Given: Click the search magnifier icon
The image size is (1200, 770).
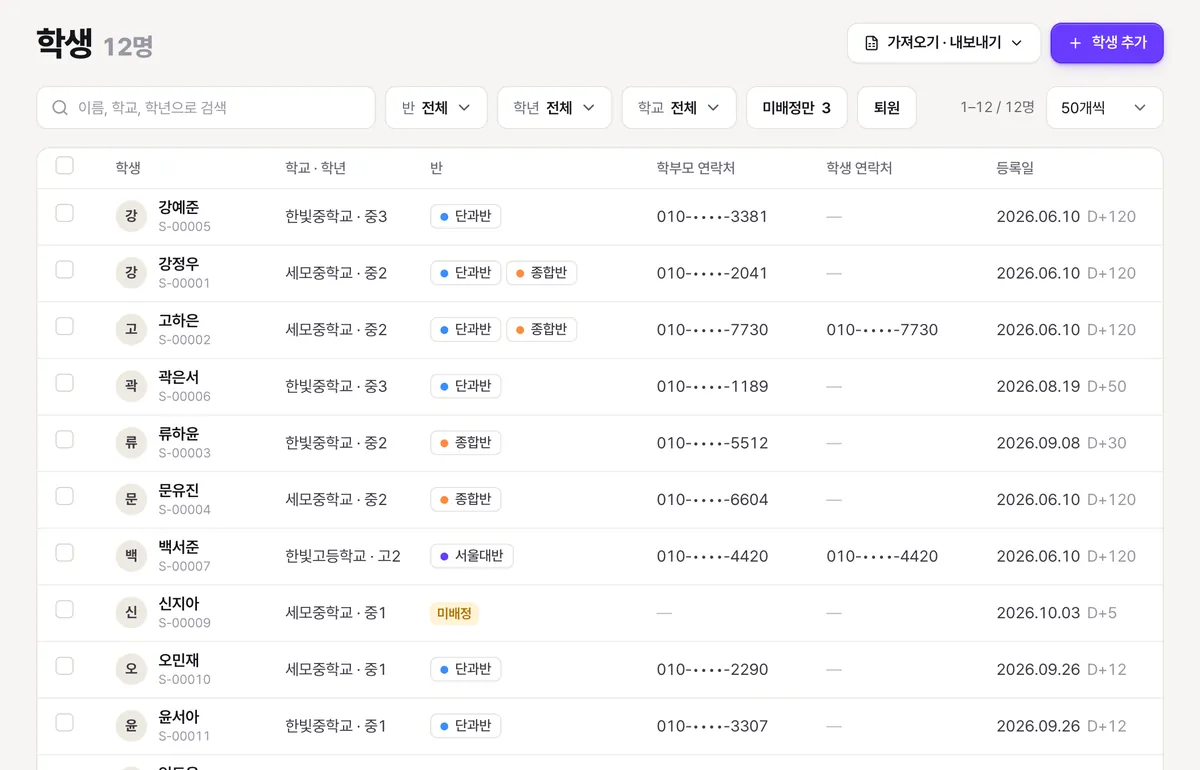Looking at the screenshot, I should (60, 107).
